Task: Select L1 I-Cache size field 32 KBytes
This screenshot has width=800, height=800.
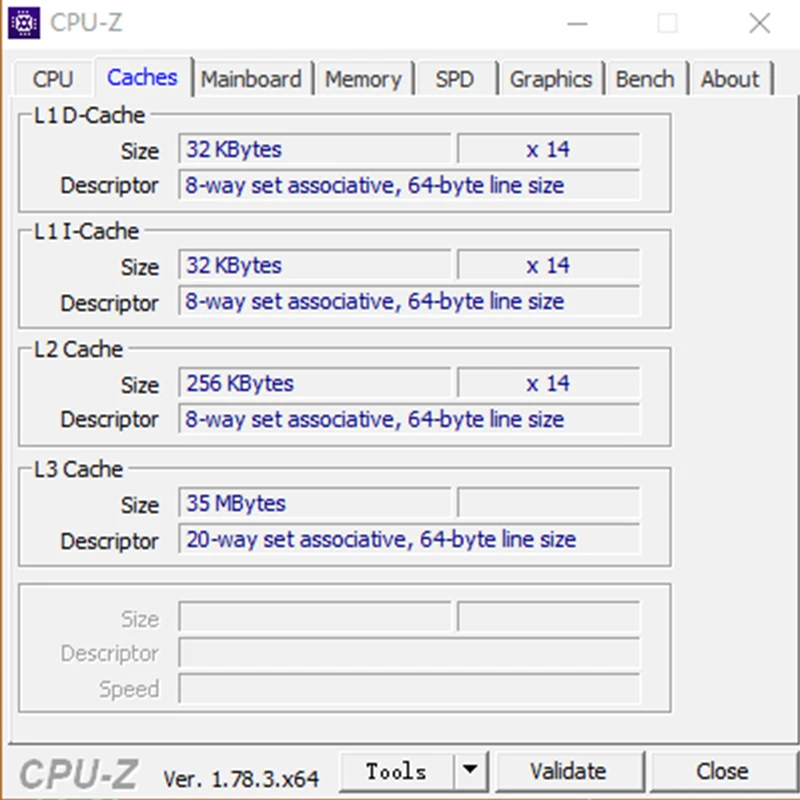Action: pos(315,265)
